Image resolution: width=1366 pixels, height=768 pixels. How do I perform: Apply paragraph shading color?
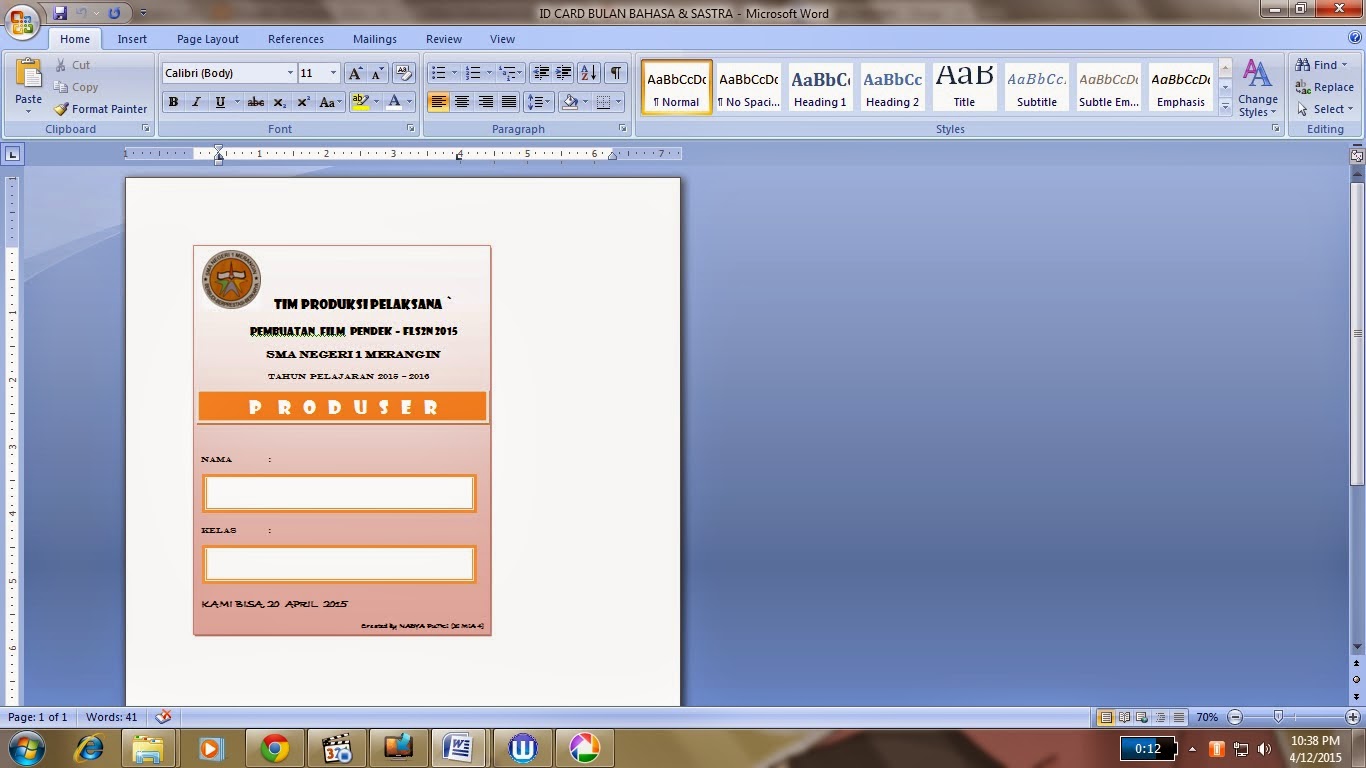coord(569,102)
